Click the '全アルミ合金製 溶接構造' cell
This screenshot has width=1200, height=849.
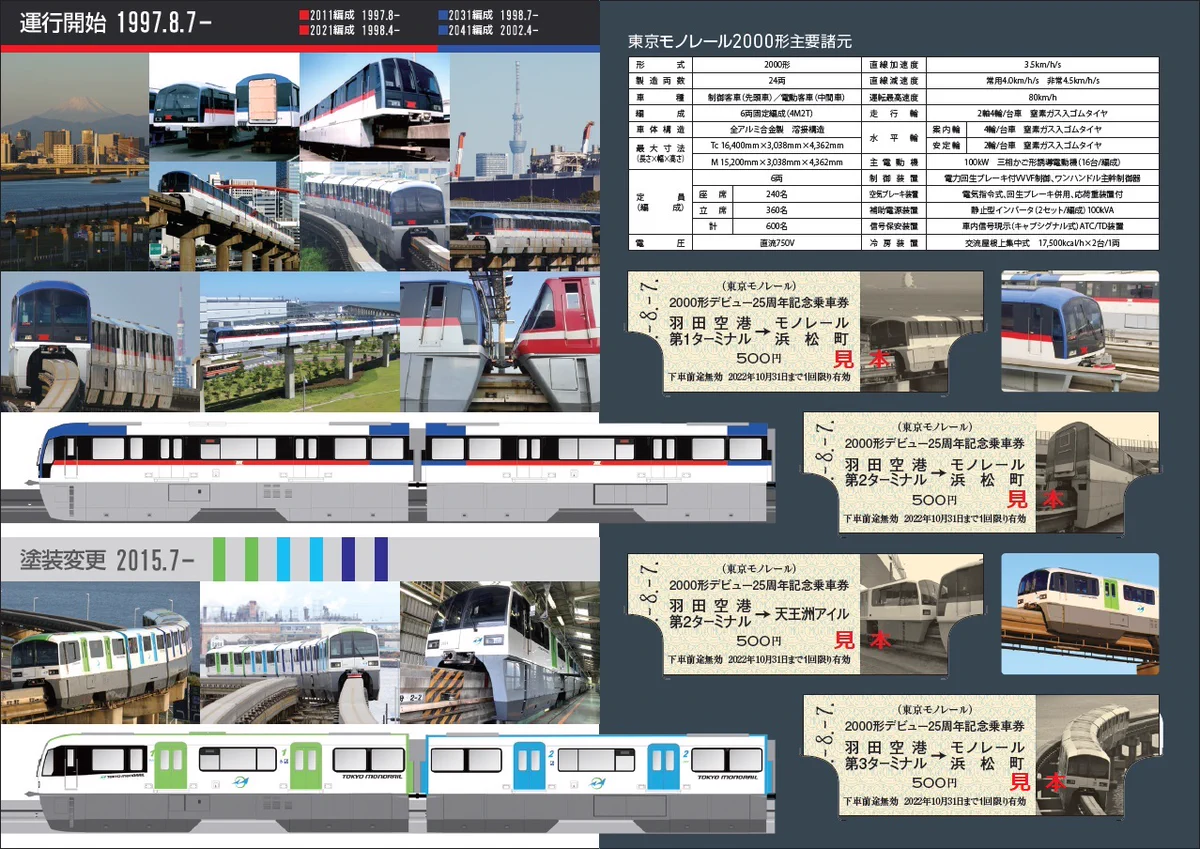pos(777,130)
